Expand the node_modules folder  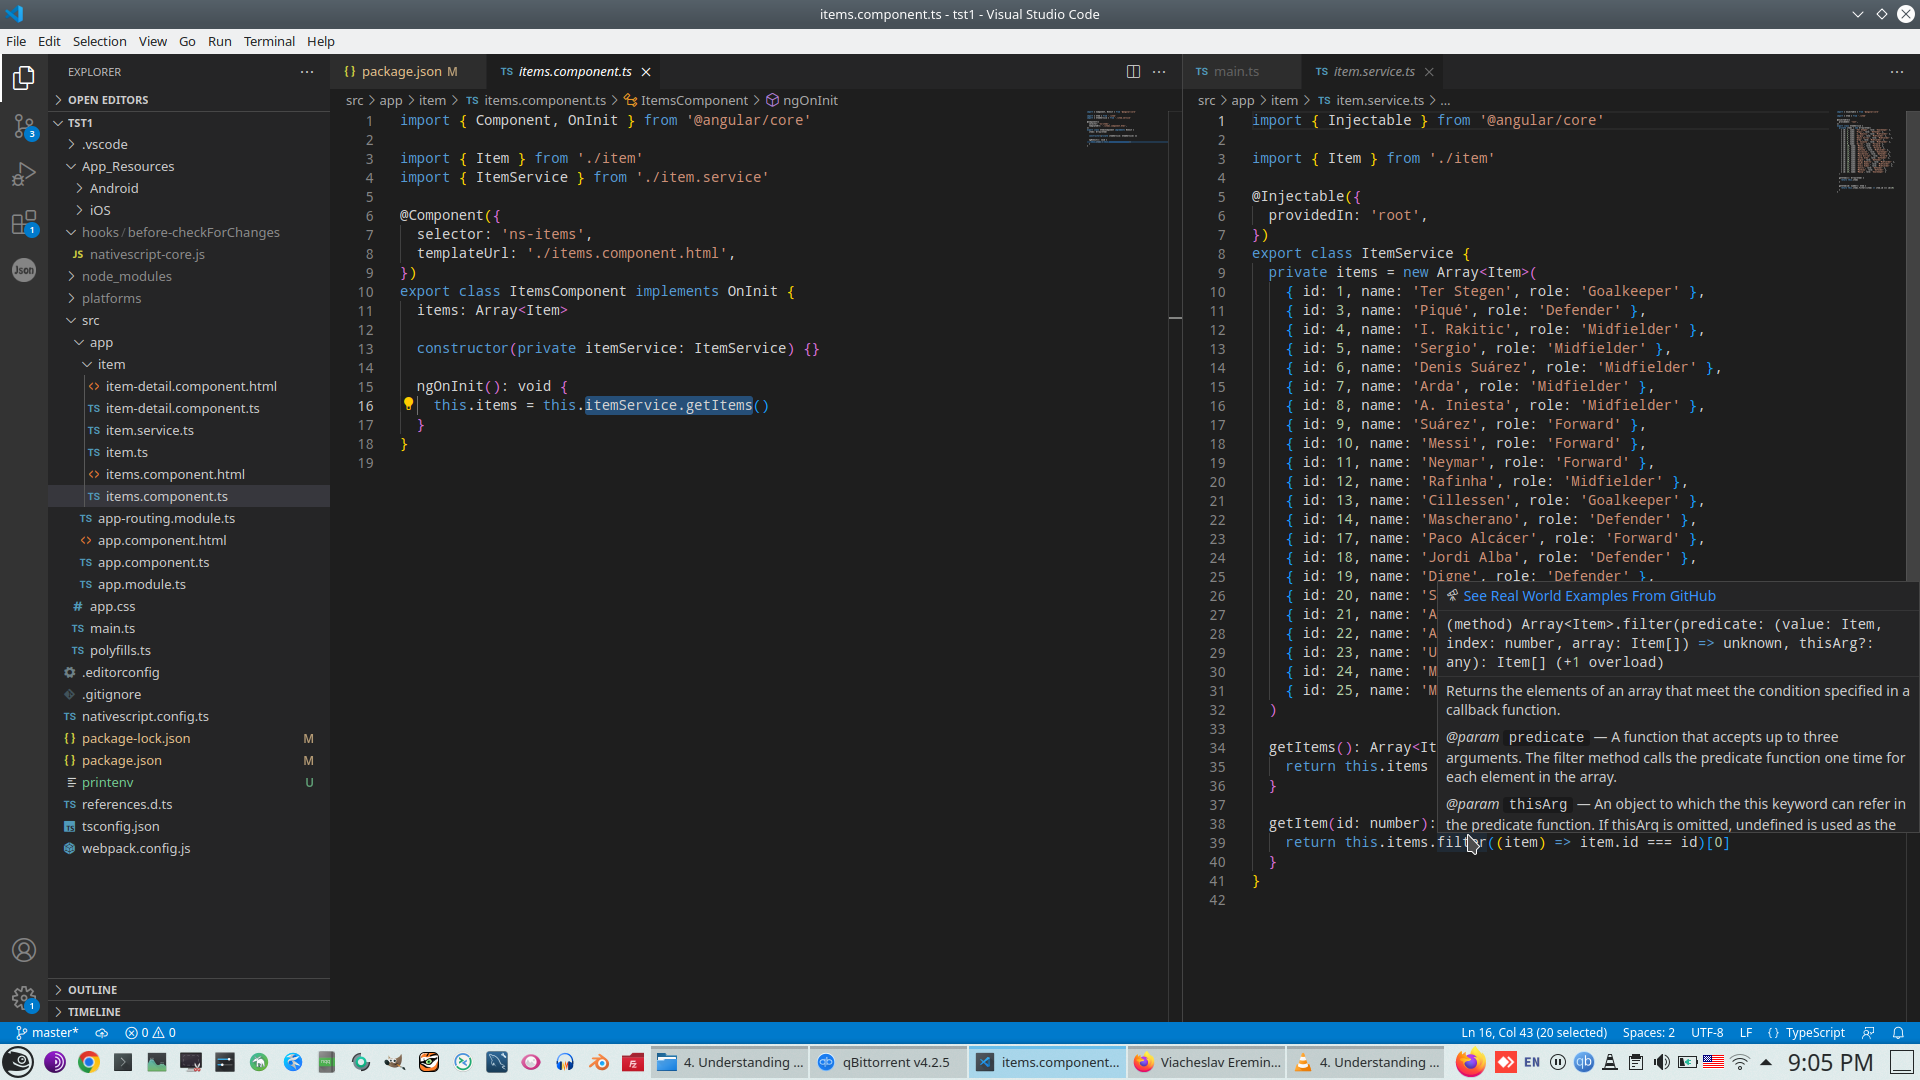pyautogui.click(x=126, y=277)
